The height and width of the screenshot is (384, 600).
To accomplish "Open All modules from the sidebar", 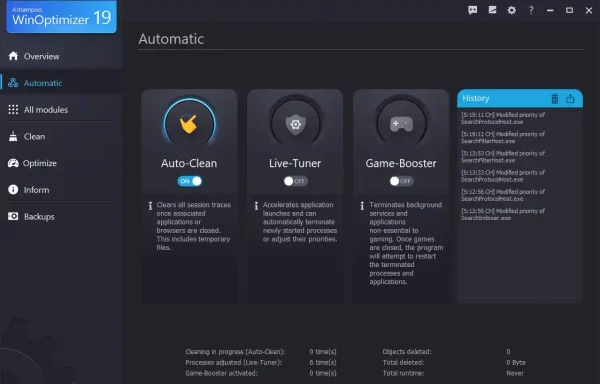I will click(61, 110).
